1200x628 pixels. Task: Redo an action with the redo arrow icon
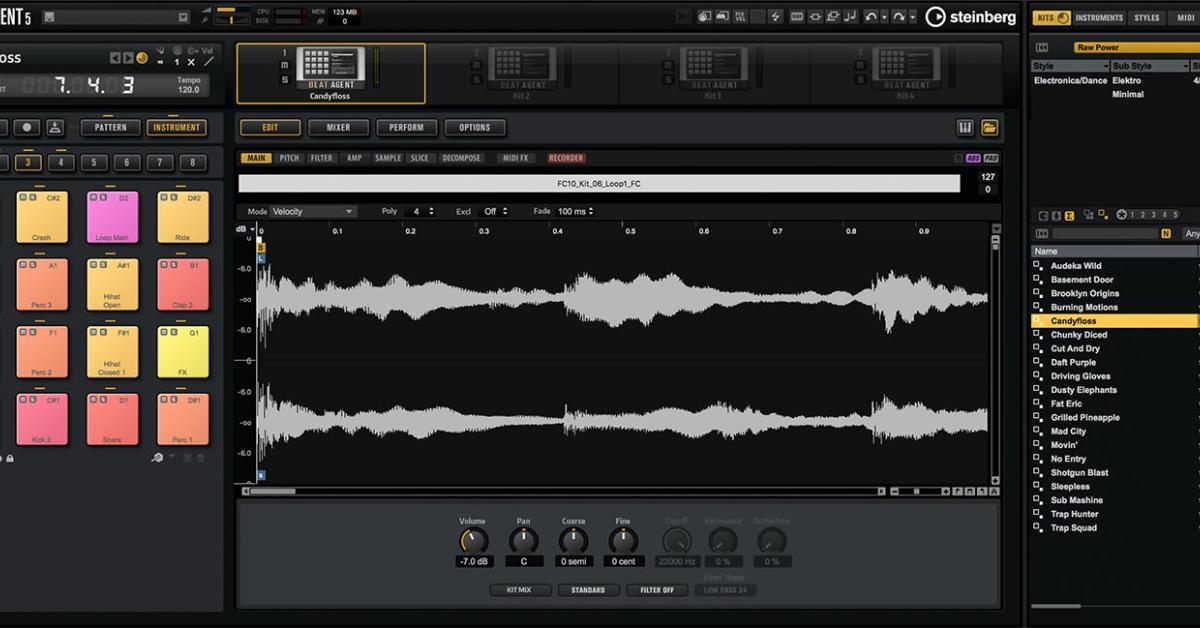tap(896, 16)
